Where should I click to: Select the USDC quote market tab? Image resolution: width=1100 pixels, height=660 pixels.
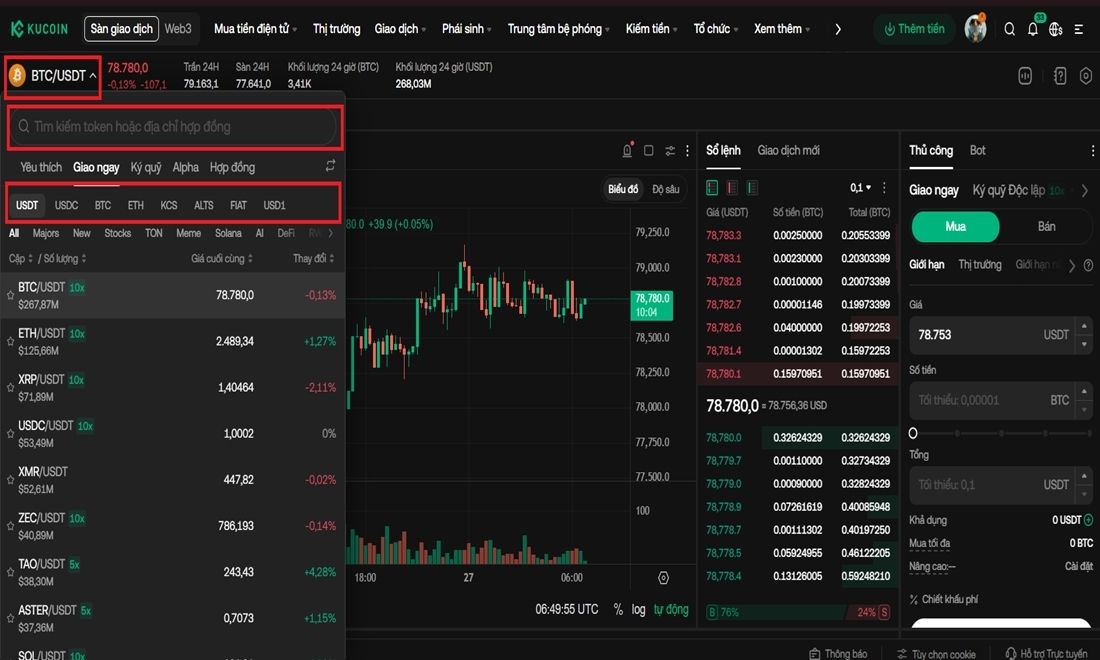[x=67, y=206]
